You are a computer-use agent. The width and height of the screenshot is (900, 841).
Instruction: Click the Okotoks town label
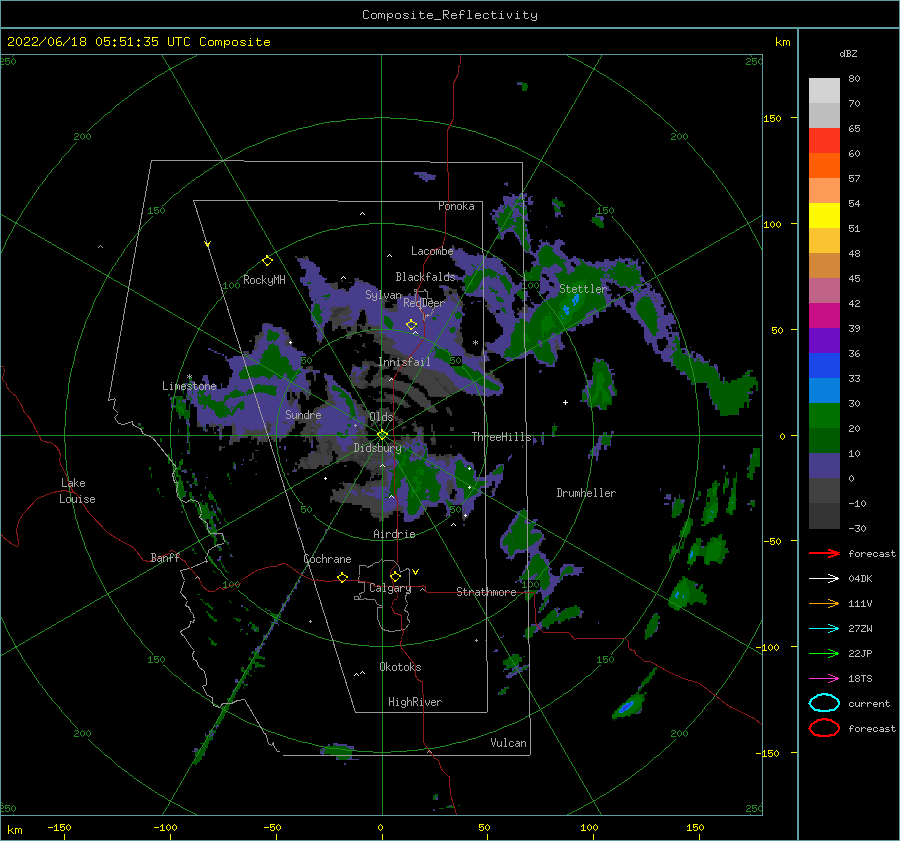tap(400, 667)
